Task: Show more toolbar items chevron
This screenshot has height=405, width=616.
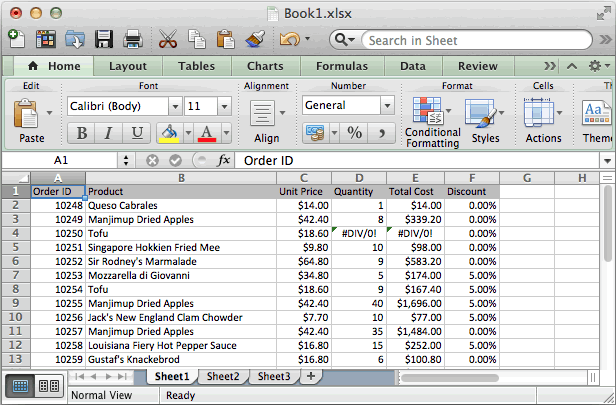Action: point(605,39)
